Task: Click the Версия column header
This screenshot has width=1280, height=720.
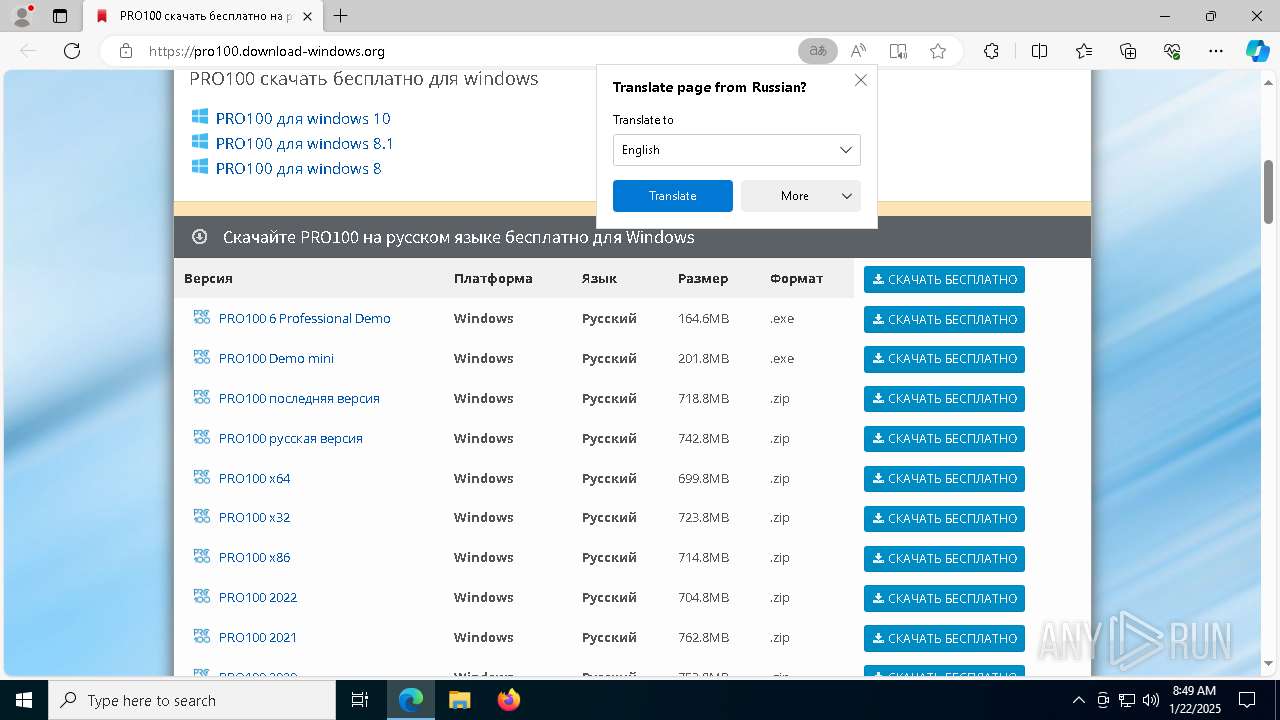Action: click(208, 278)
